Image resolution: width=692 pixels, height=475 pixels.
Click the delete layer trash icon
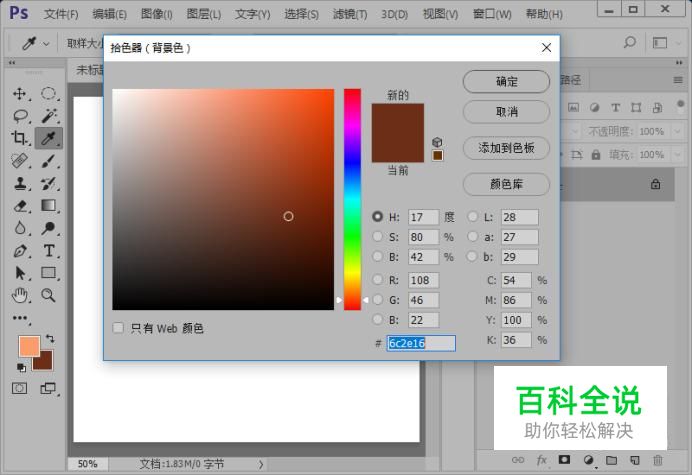[x=658, y=460]
